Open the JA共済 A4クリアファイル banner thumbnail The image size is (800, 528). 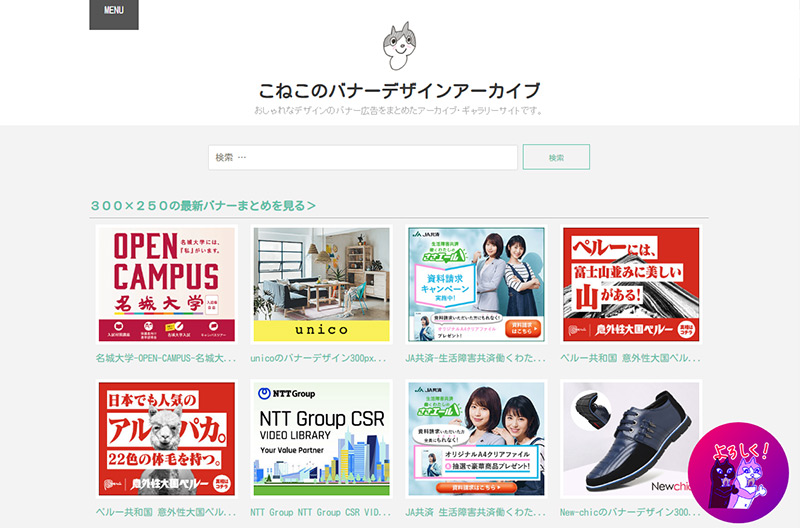pyautogui.click(x=476, y=439)
